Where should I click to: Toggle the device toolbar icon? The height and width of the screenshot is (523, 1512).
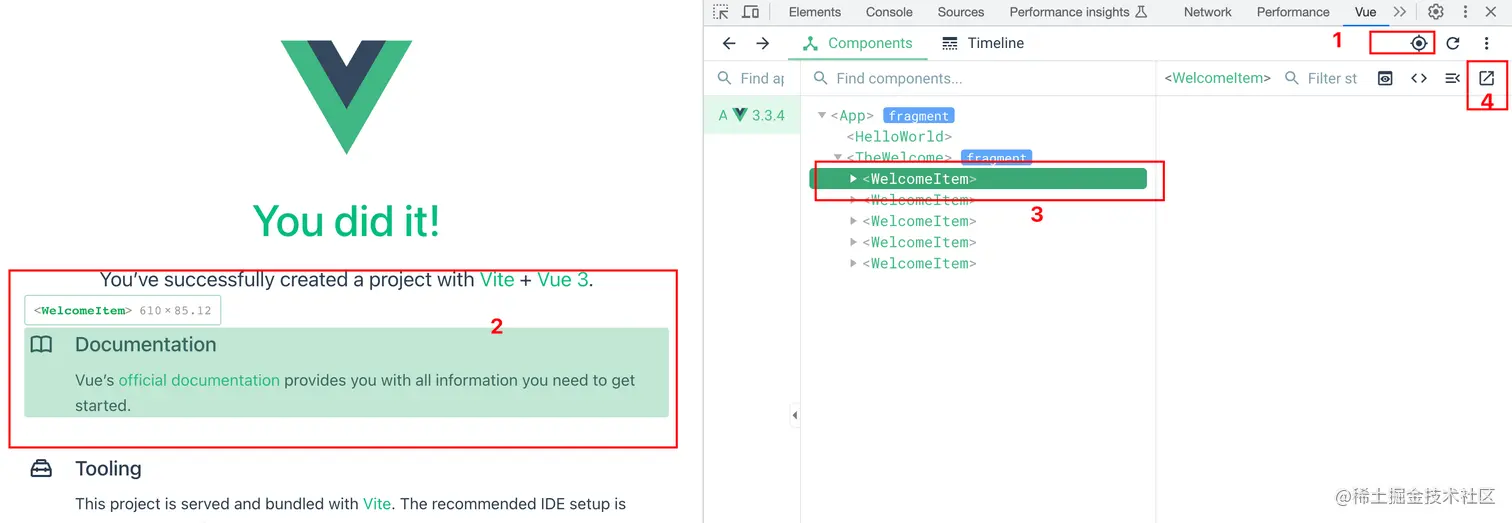(x=750, y=12)
